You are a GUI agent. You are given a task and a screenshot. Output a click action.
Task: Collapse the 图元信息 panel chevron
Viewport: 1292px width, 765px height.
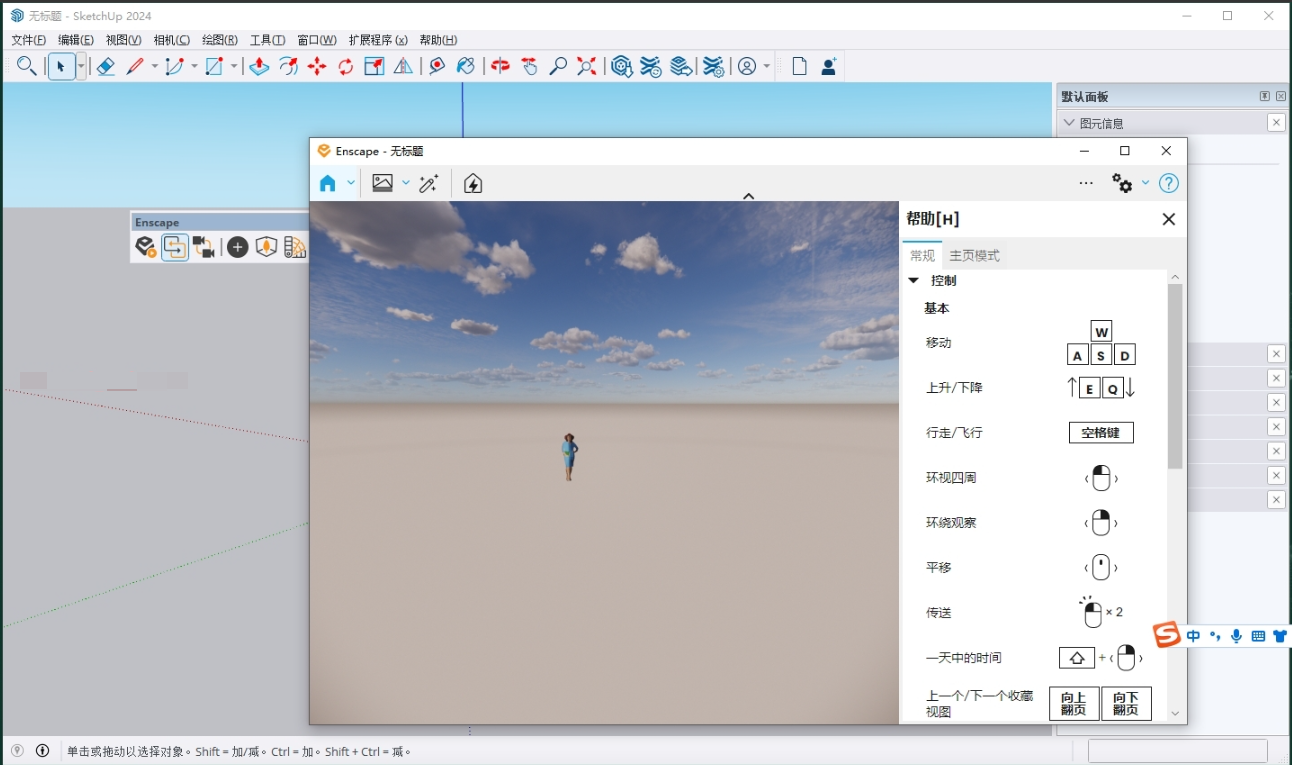(x=1069, y=123)
